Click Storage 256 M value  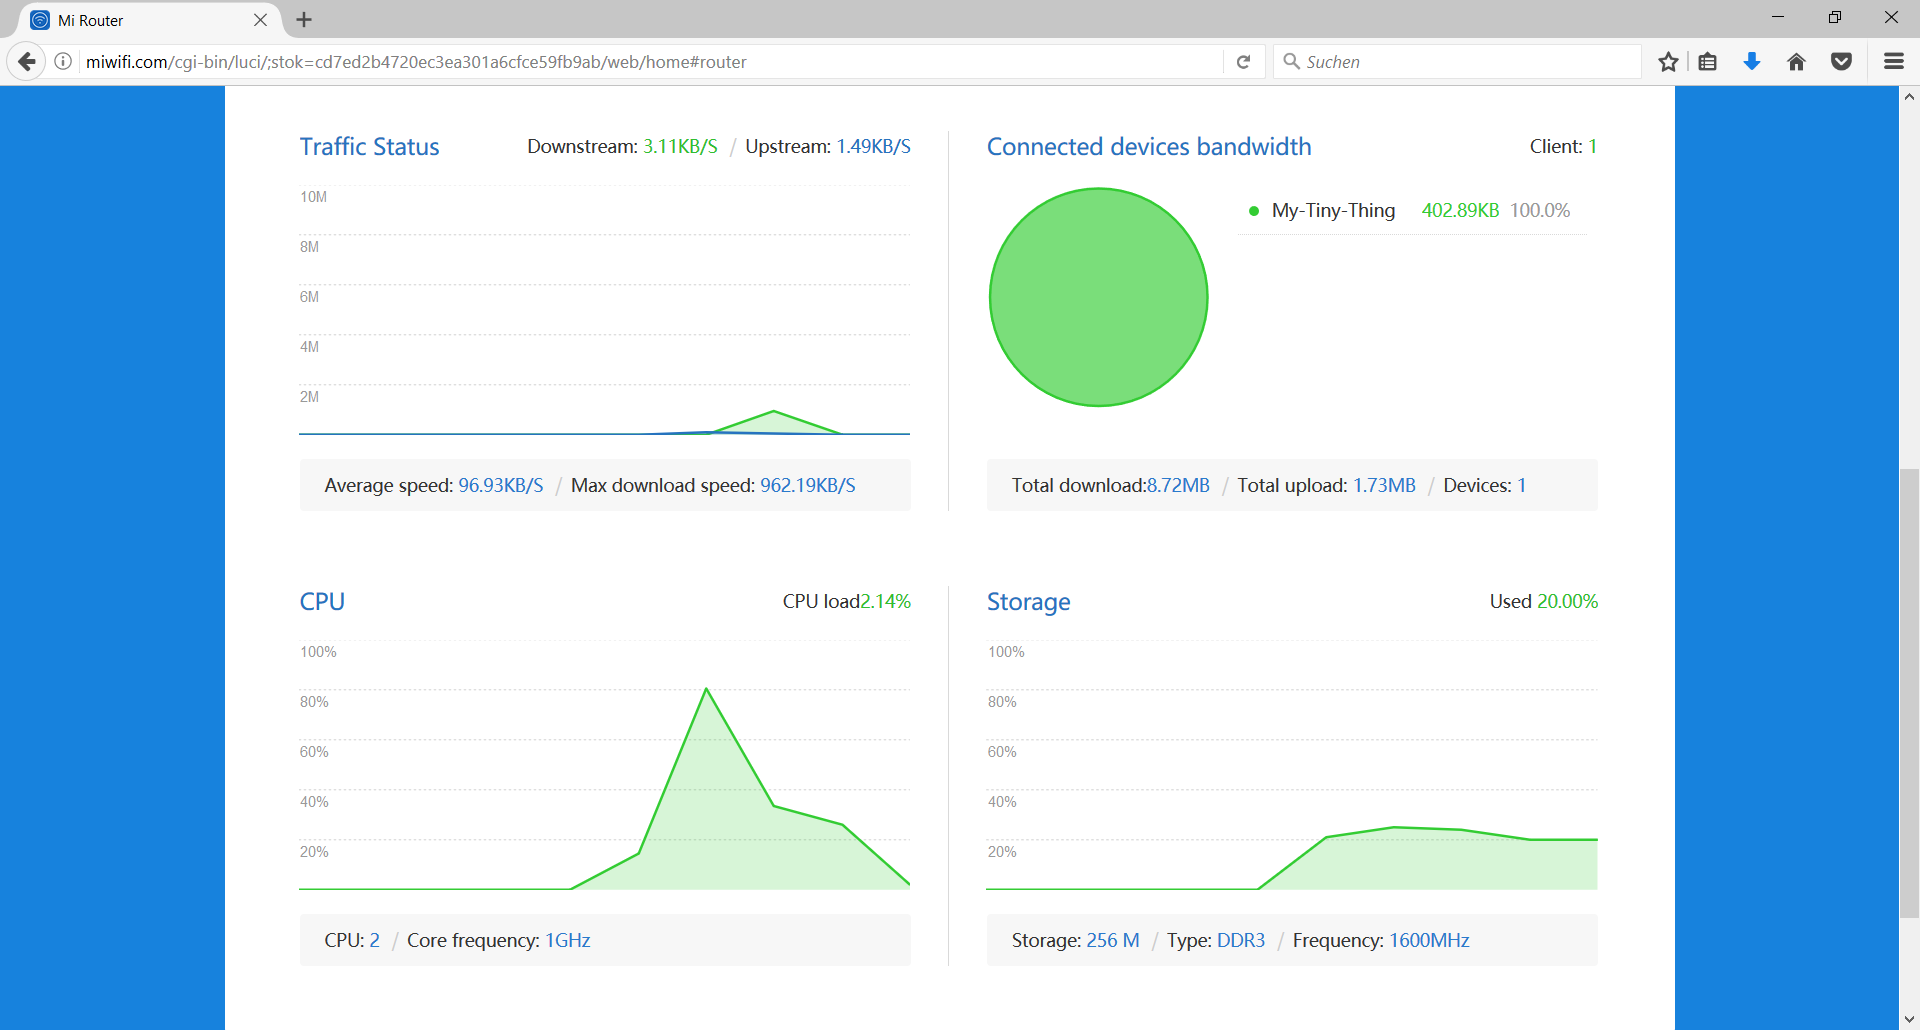[1113, 941]
